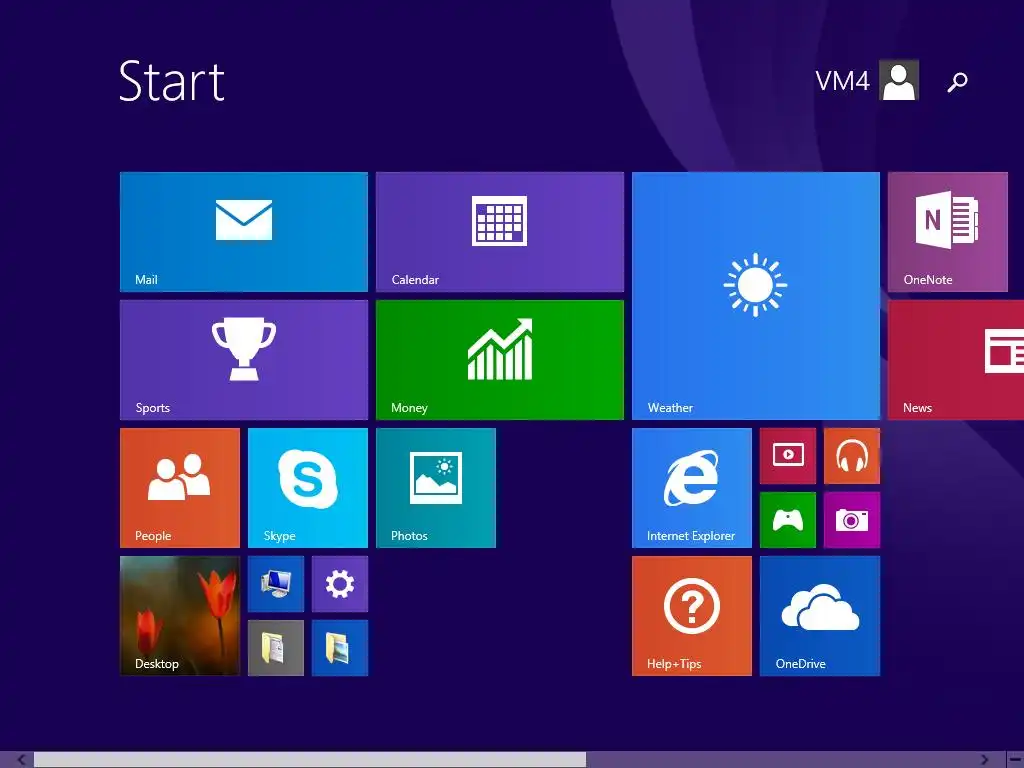Open the This PC computer tile
1024x768 pixels.
(x=276, y=584)
